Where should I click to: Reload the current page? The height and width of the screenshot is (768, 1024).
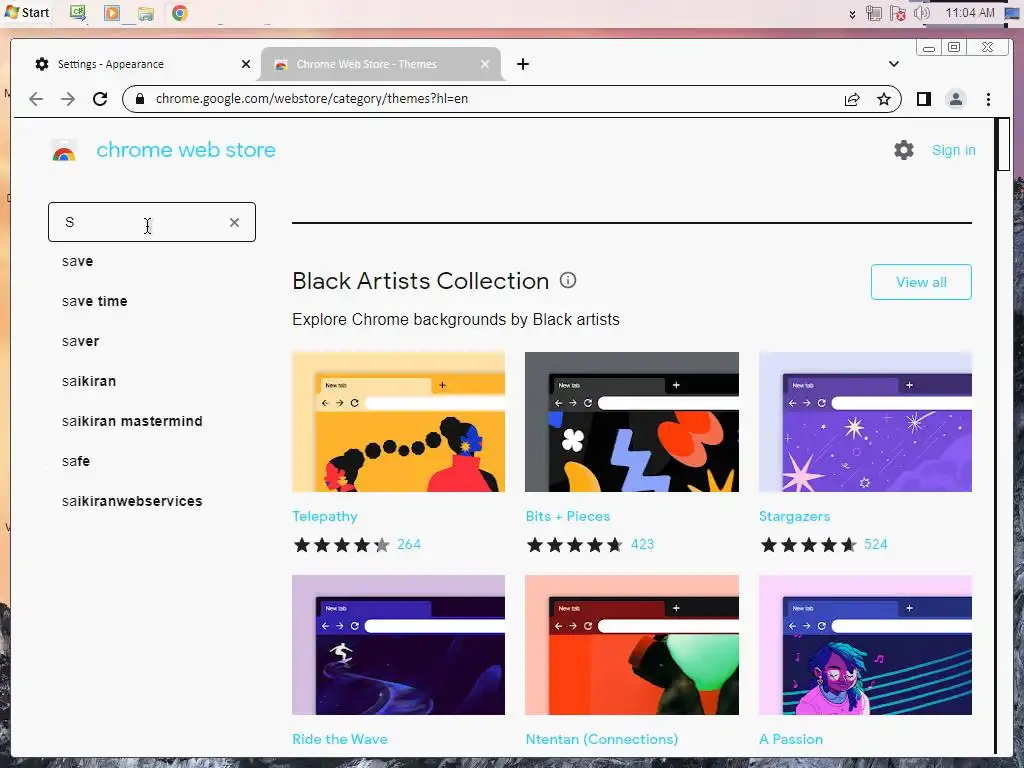(x=100, y=99)
